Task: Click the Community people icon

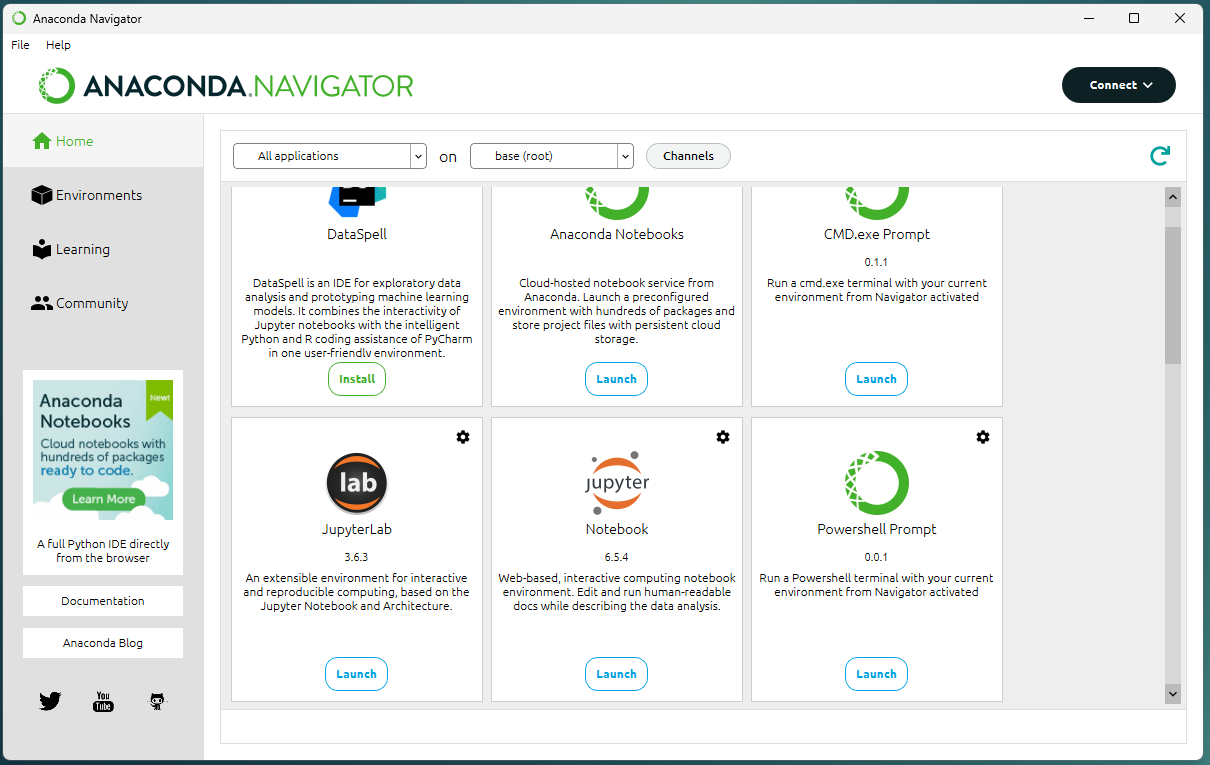Action: point(42,303)
